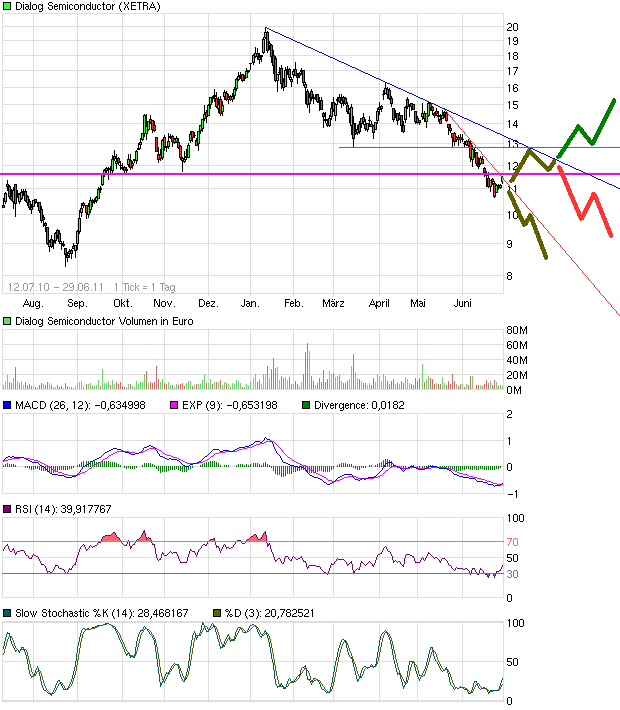Click the price axis value 17
Screen dimensions: 620x710
[x=512, y=71]
